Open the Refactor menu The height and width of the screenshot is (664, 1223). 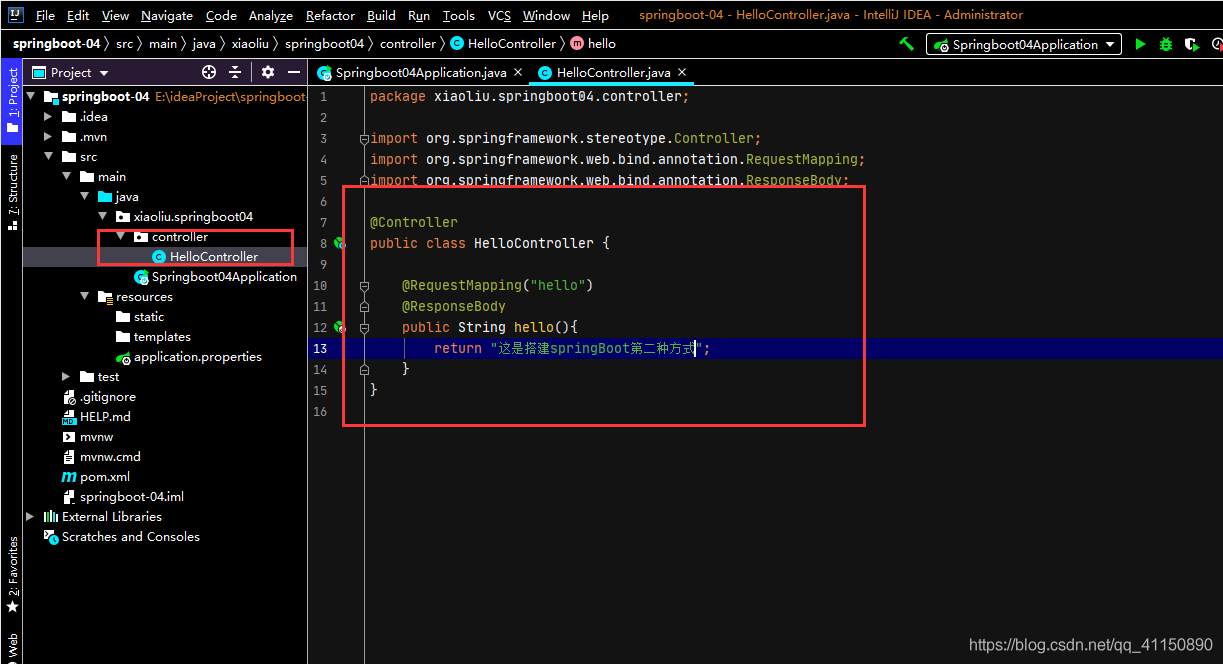pyautogui.click(x=330, y=15)
